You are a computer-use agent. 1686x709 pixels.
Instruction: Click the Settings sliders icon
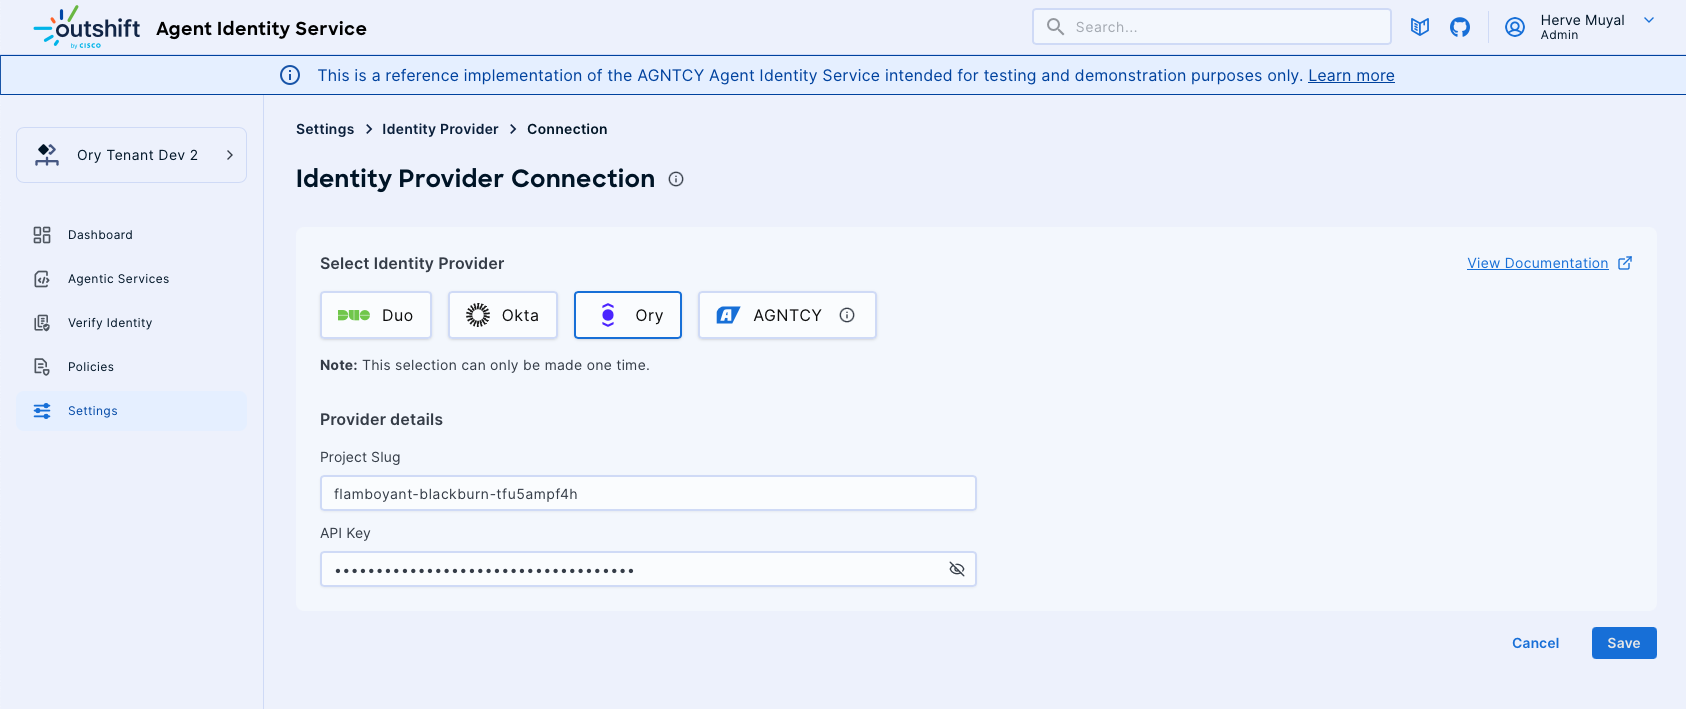tap(42, 411)
